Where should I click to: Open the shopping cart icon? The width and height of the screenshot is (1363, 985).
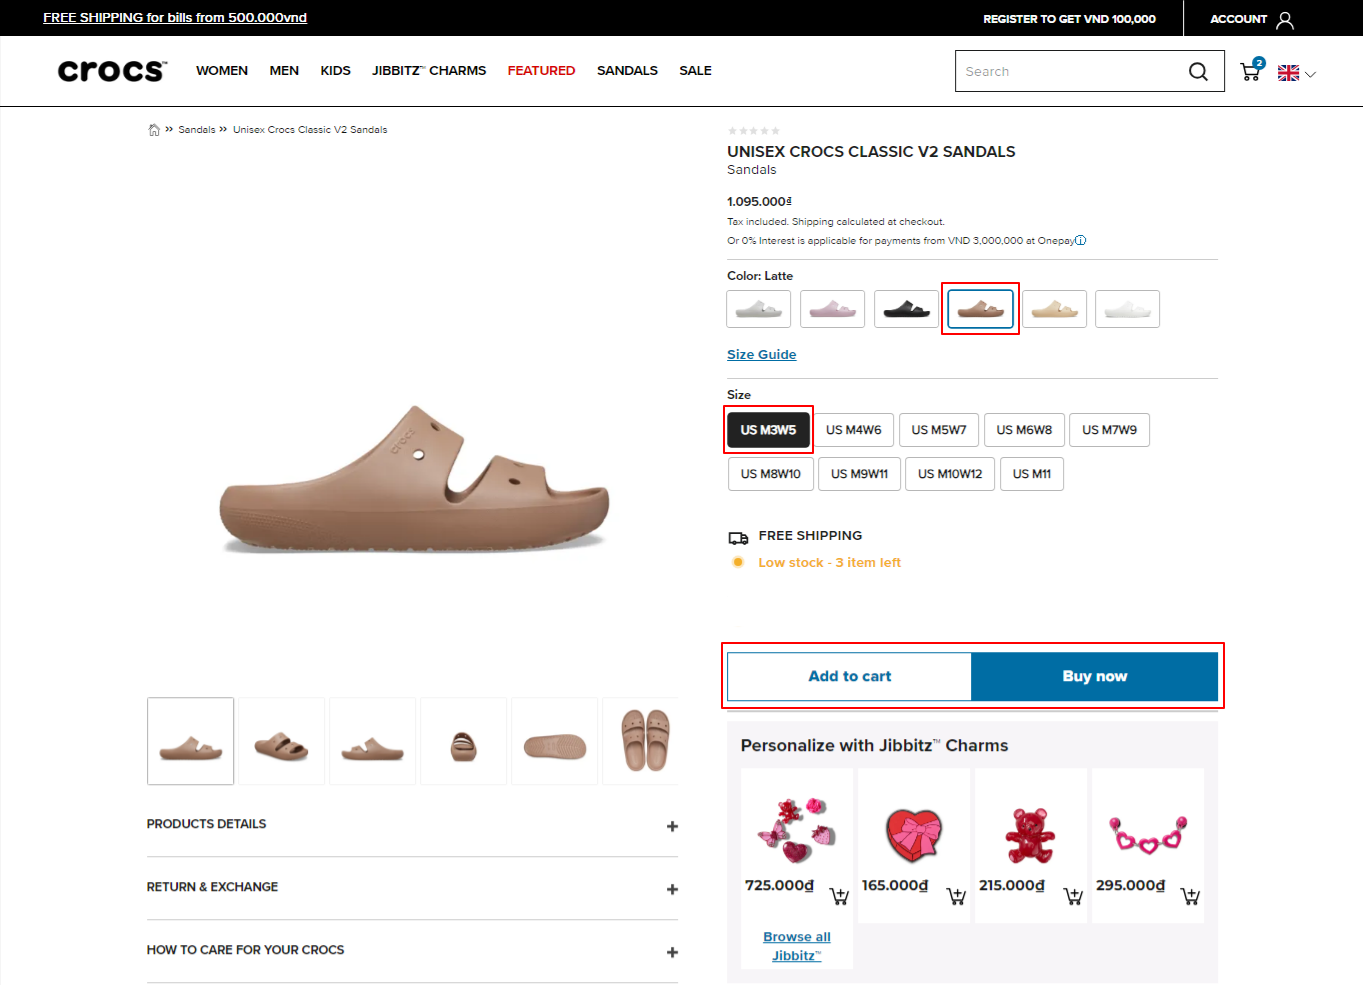tap(1251, 70)
